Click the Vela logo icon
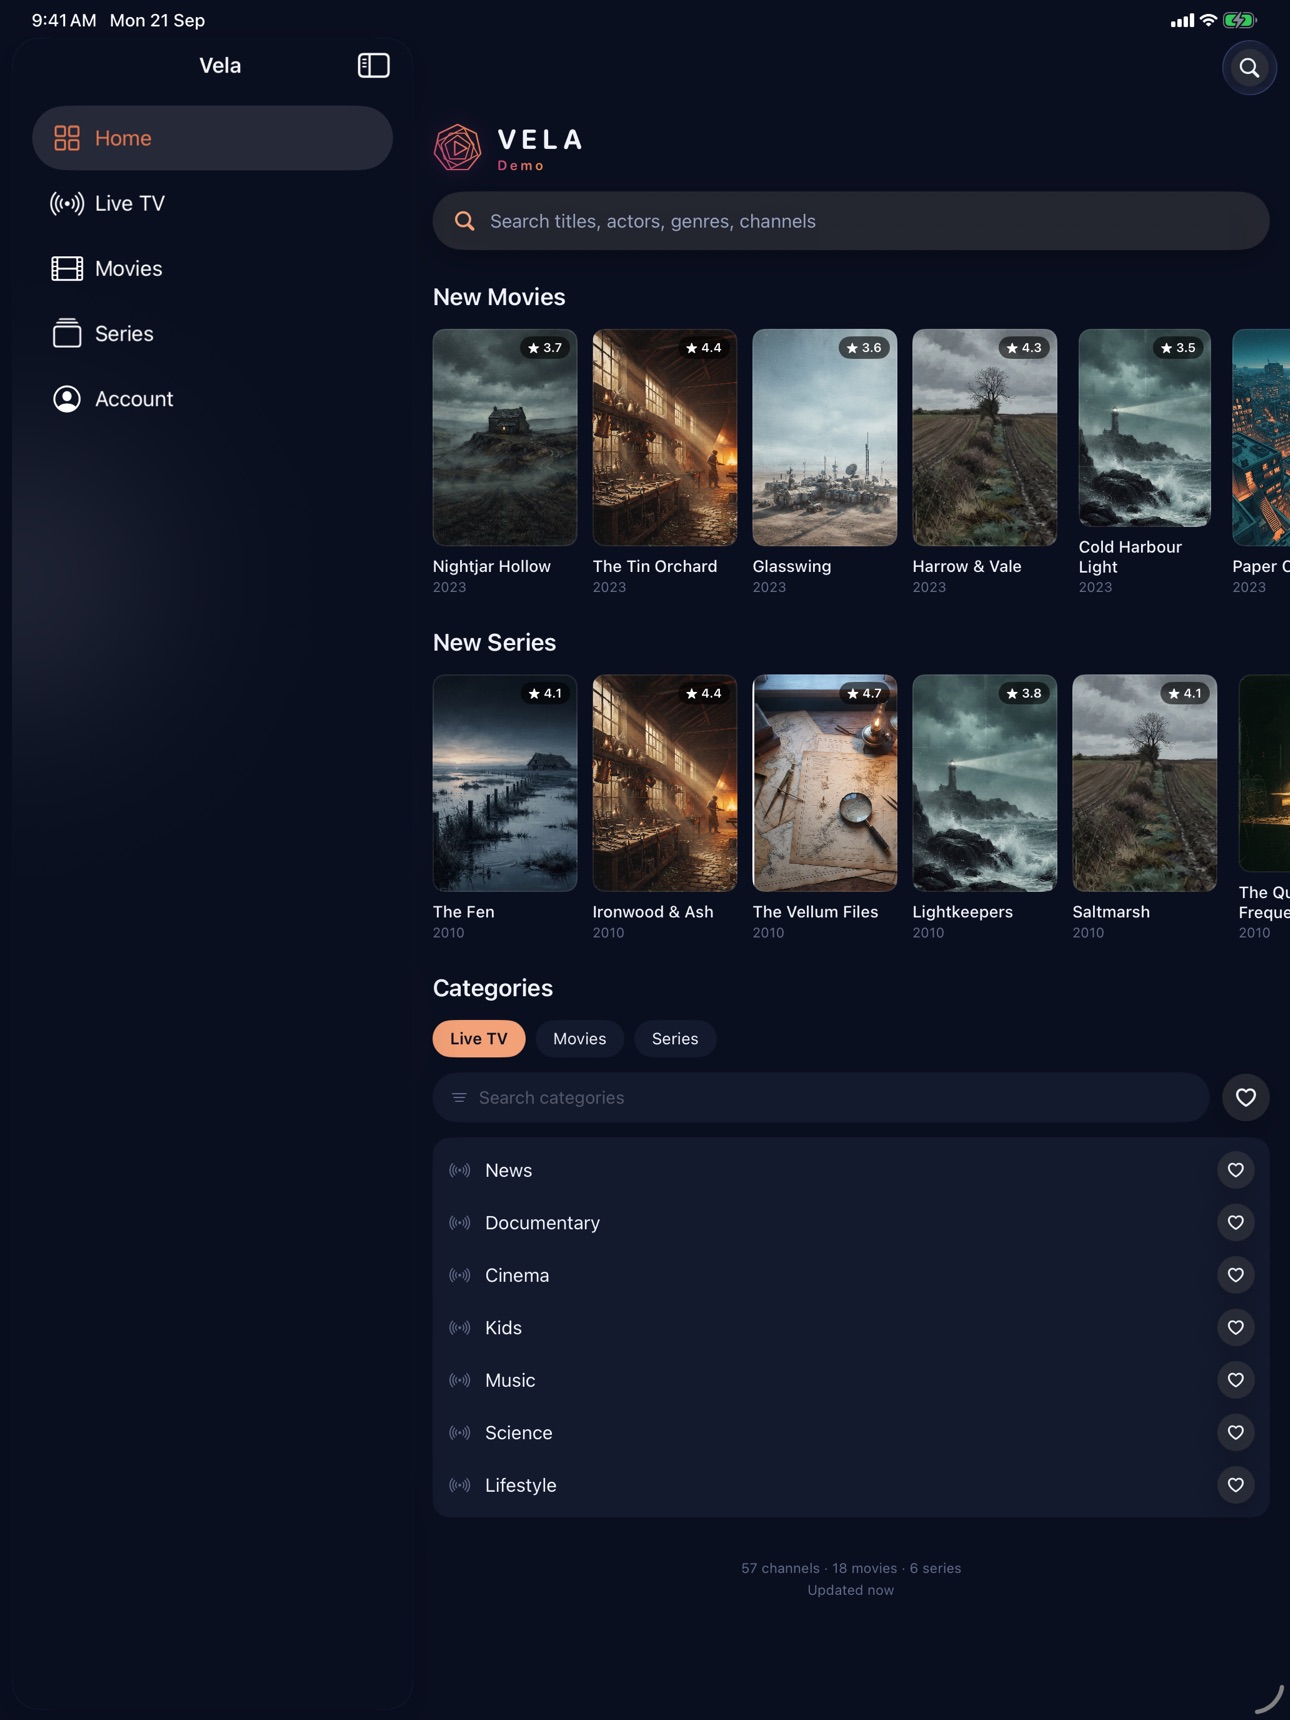This screenshot has width=1290, height=1720. coord(457,148)
